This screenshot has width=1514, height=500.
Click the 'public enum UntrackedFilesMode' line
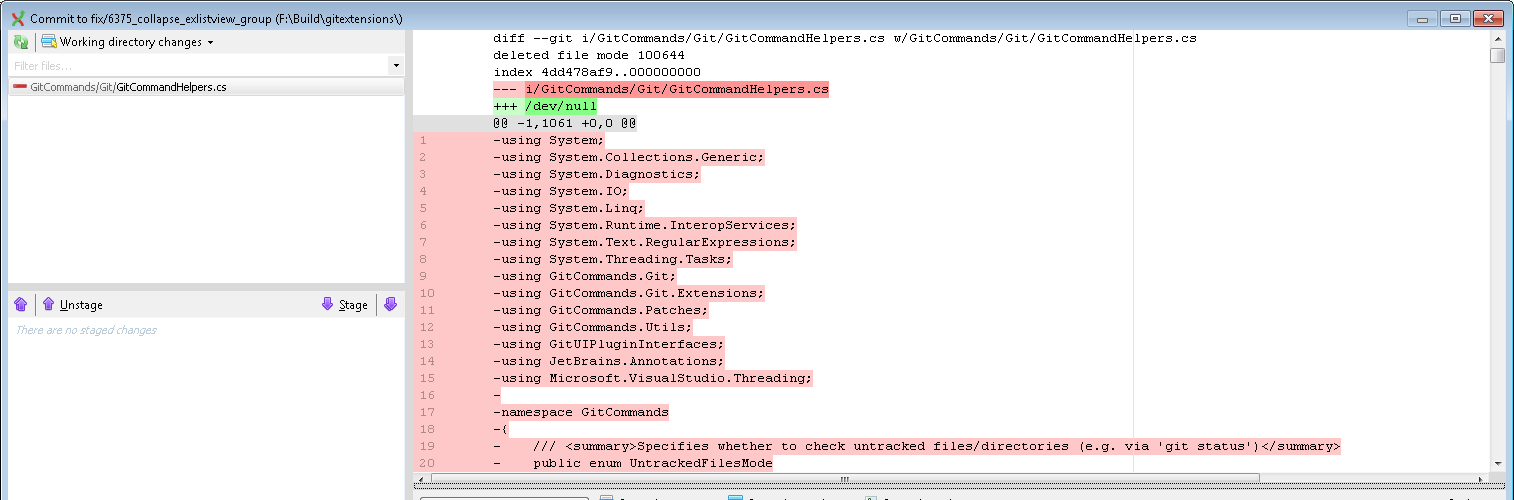633,463
